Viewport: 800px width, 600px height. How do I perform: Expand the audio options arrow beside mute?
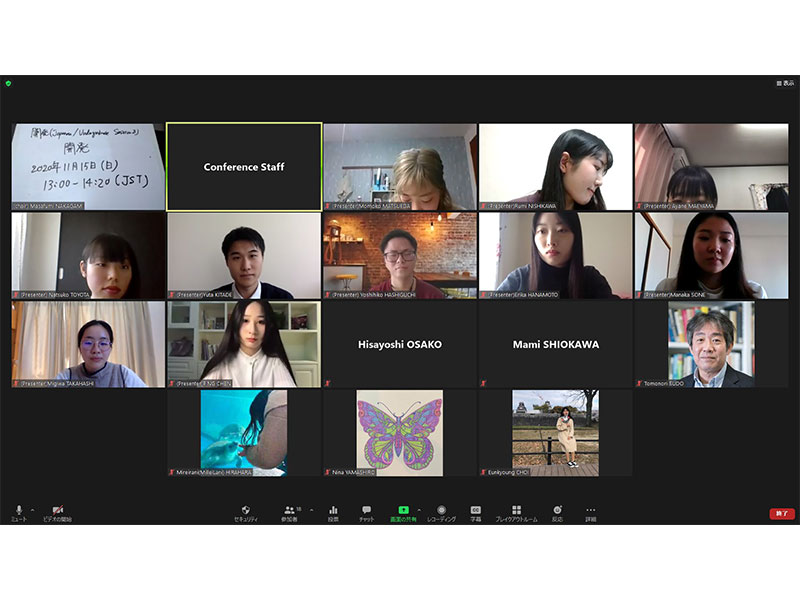click(32, 509)
